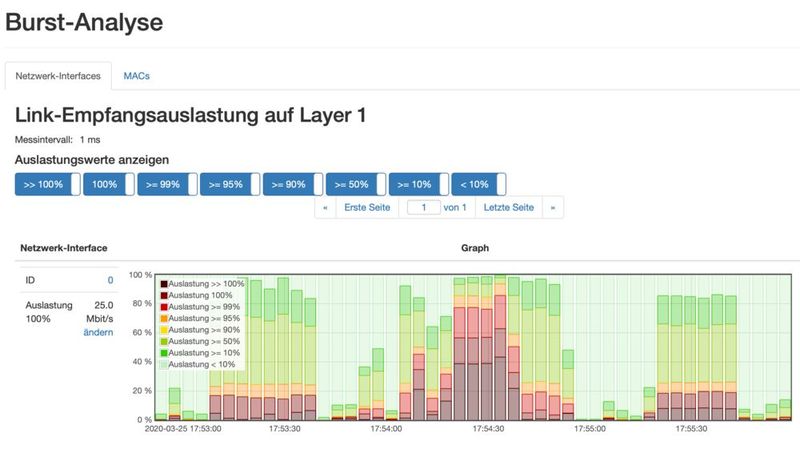Click the 2020-03-25 17:53:00 axis label

click(183, 429)
